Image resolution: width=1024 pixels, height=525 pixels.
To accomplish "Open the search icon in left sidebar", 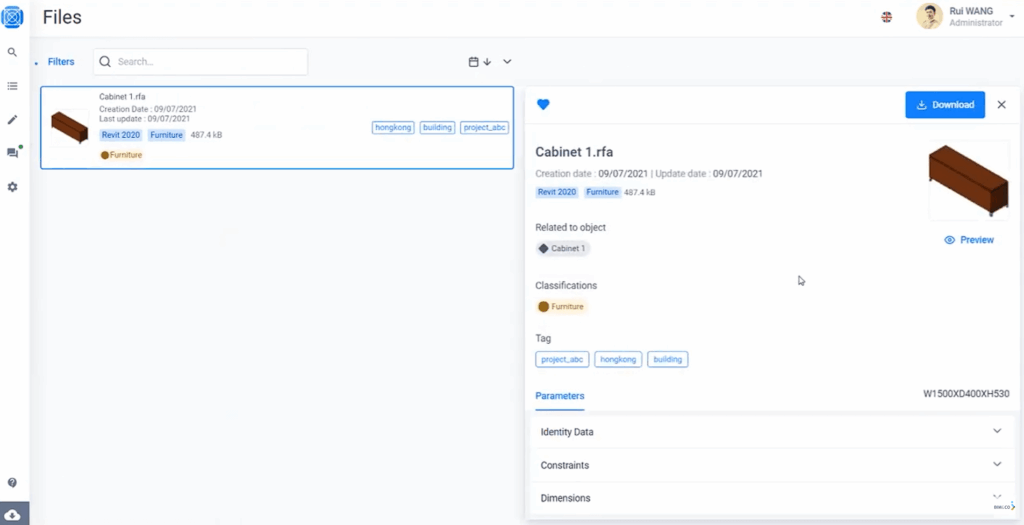I will [12, 52].
